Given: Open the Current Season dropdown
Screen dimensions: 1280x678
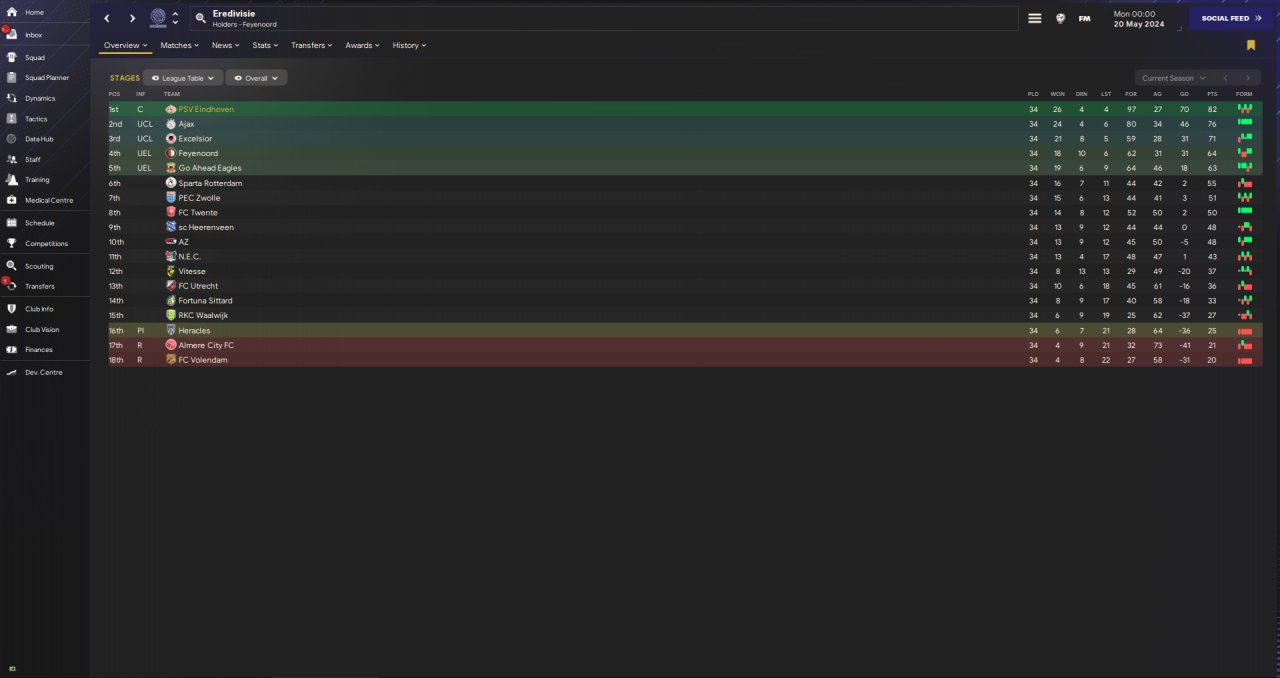Looking at the screenshot, I should point(1174,78).
